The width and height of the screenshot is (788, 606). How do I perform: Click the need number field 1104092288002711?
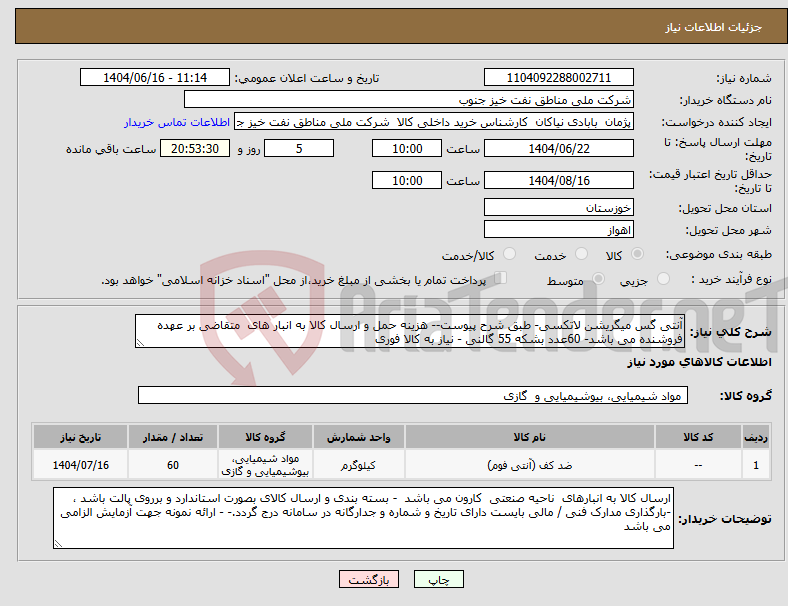point(558,78)
